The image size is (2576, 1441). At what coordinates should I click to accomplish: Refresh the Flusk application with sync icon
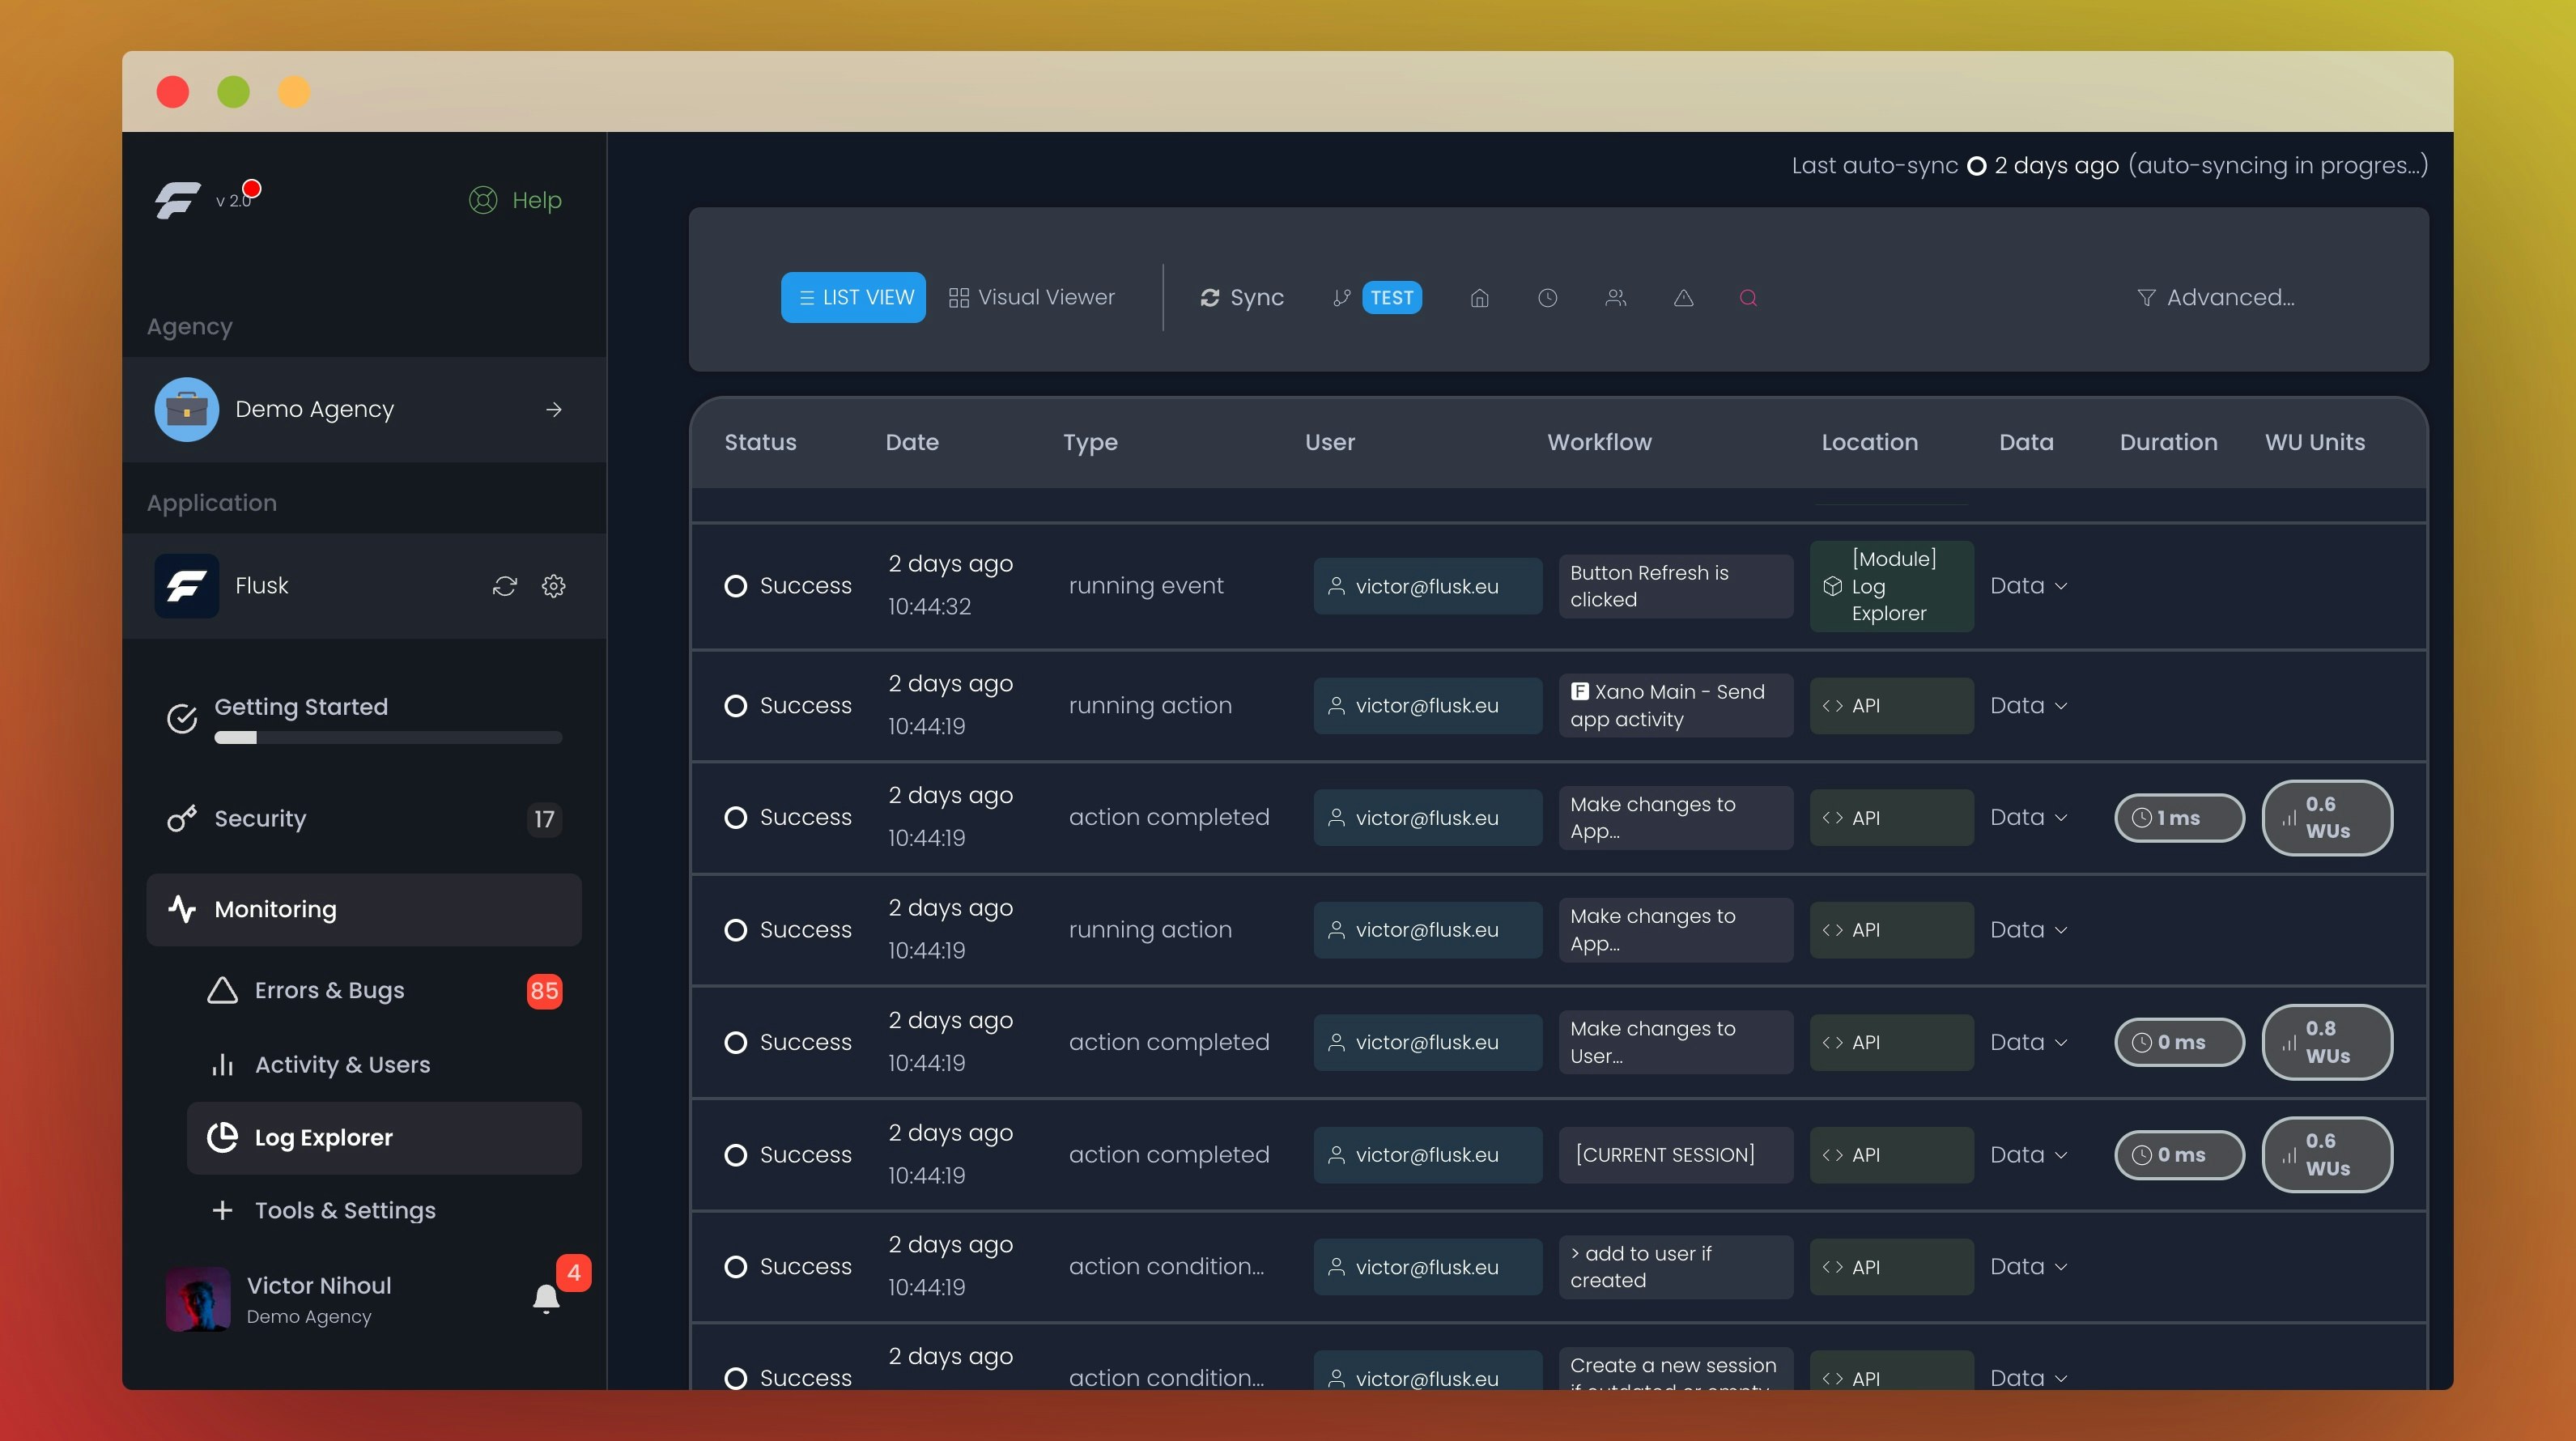point(505,586)
